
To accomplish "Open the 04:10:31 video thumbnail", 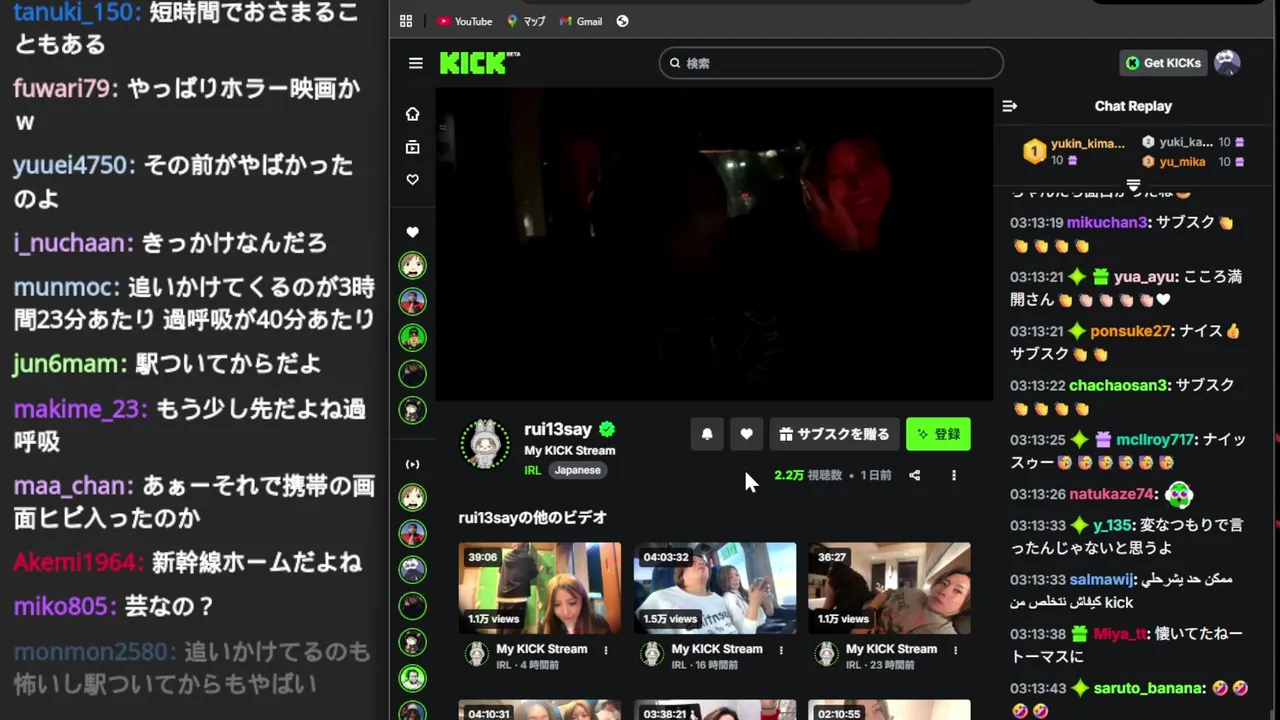I will click(x=540, y=710).
